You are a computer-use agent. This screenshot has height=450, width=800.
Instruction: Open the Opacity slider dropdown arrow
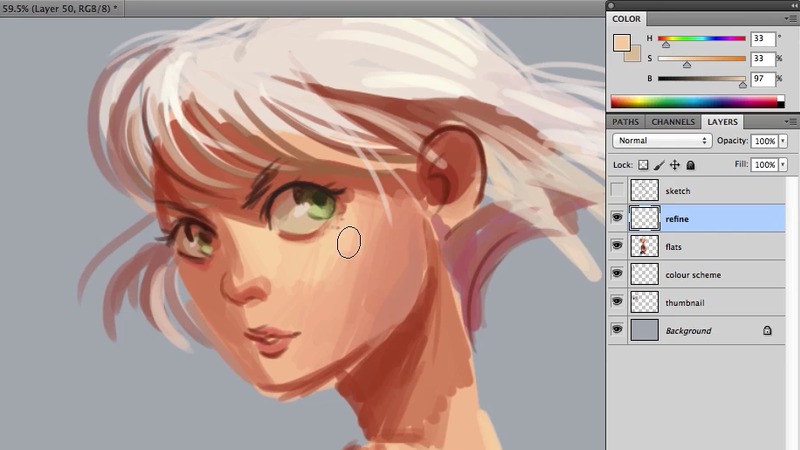[x=783, y=141]
